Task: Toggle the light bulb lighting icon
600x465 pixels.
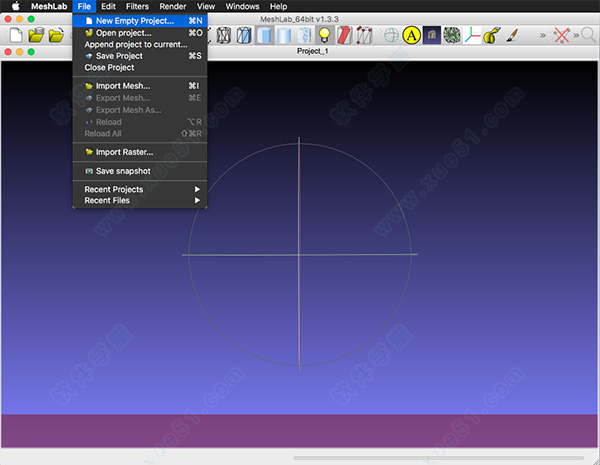Action: point(324,35)
